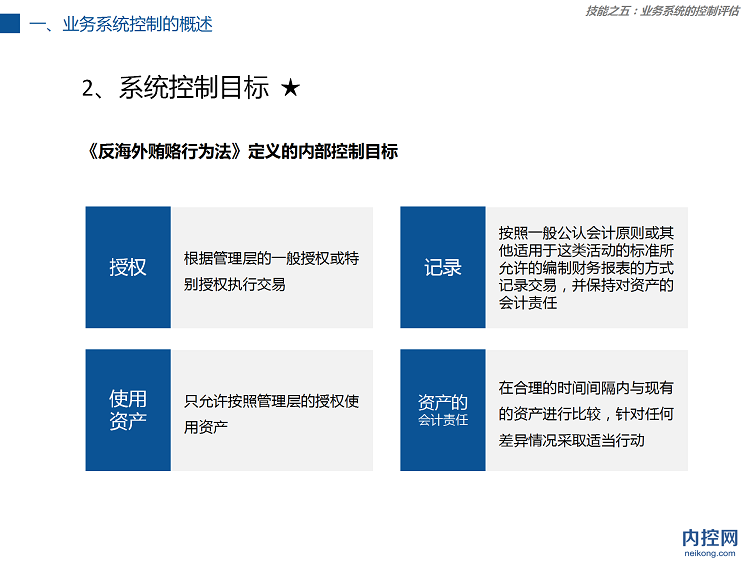The image size is (750, 562).
Task: Select the blue 资产的会计责任 box
Action: 442,410
